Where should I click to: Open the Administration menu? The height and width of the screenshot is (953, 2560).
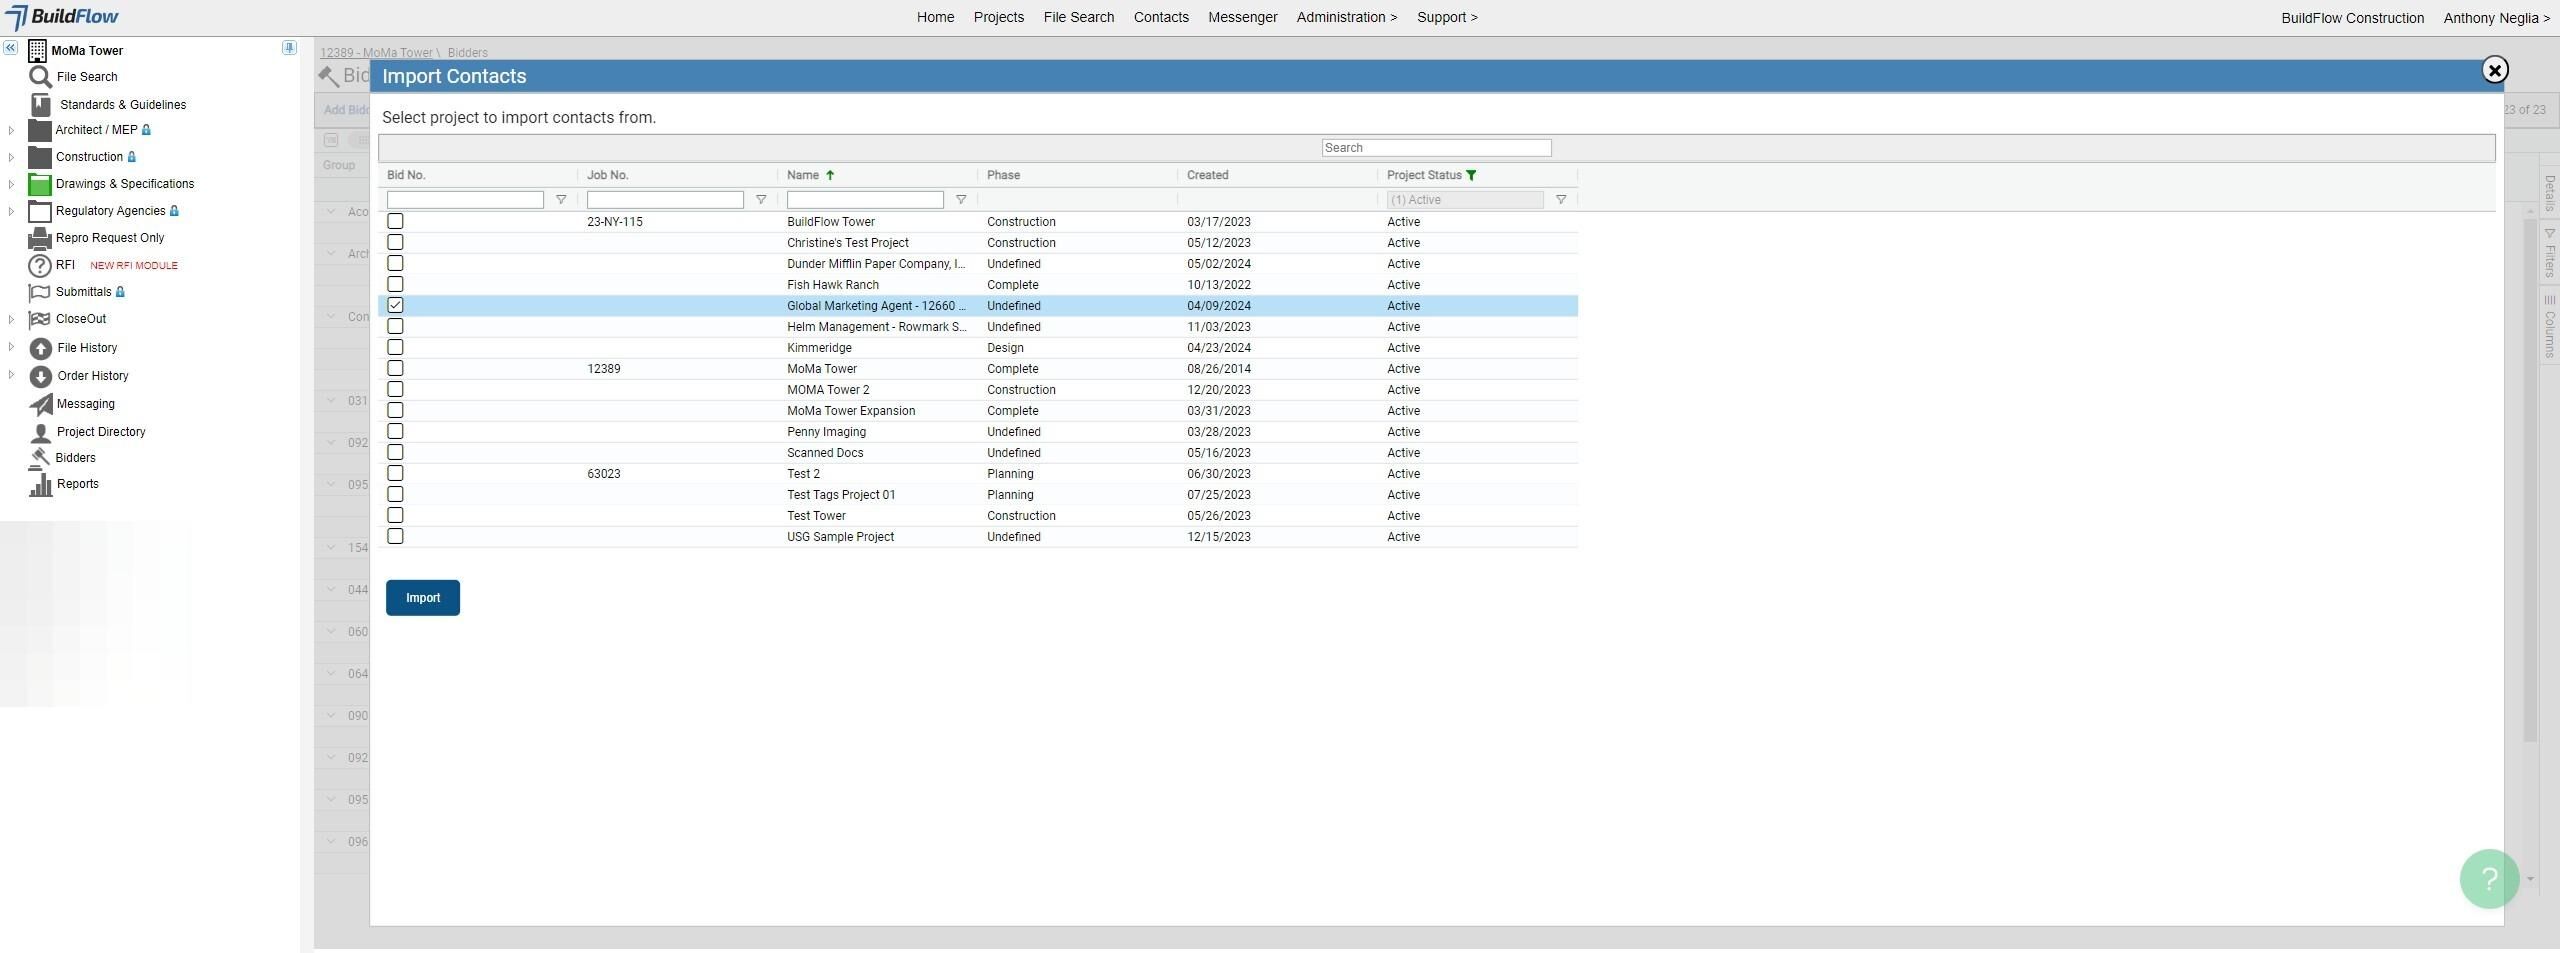1346,18
